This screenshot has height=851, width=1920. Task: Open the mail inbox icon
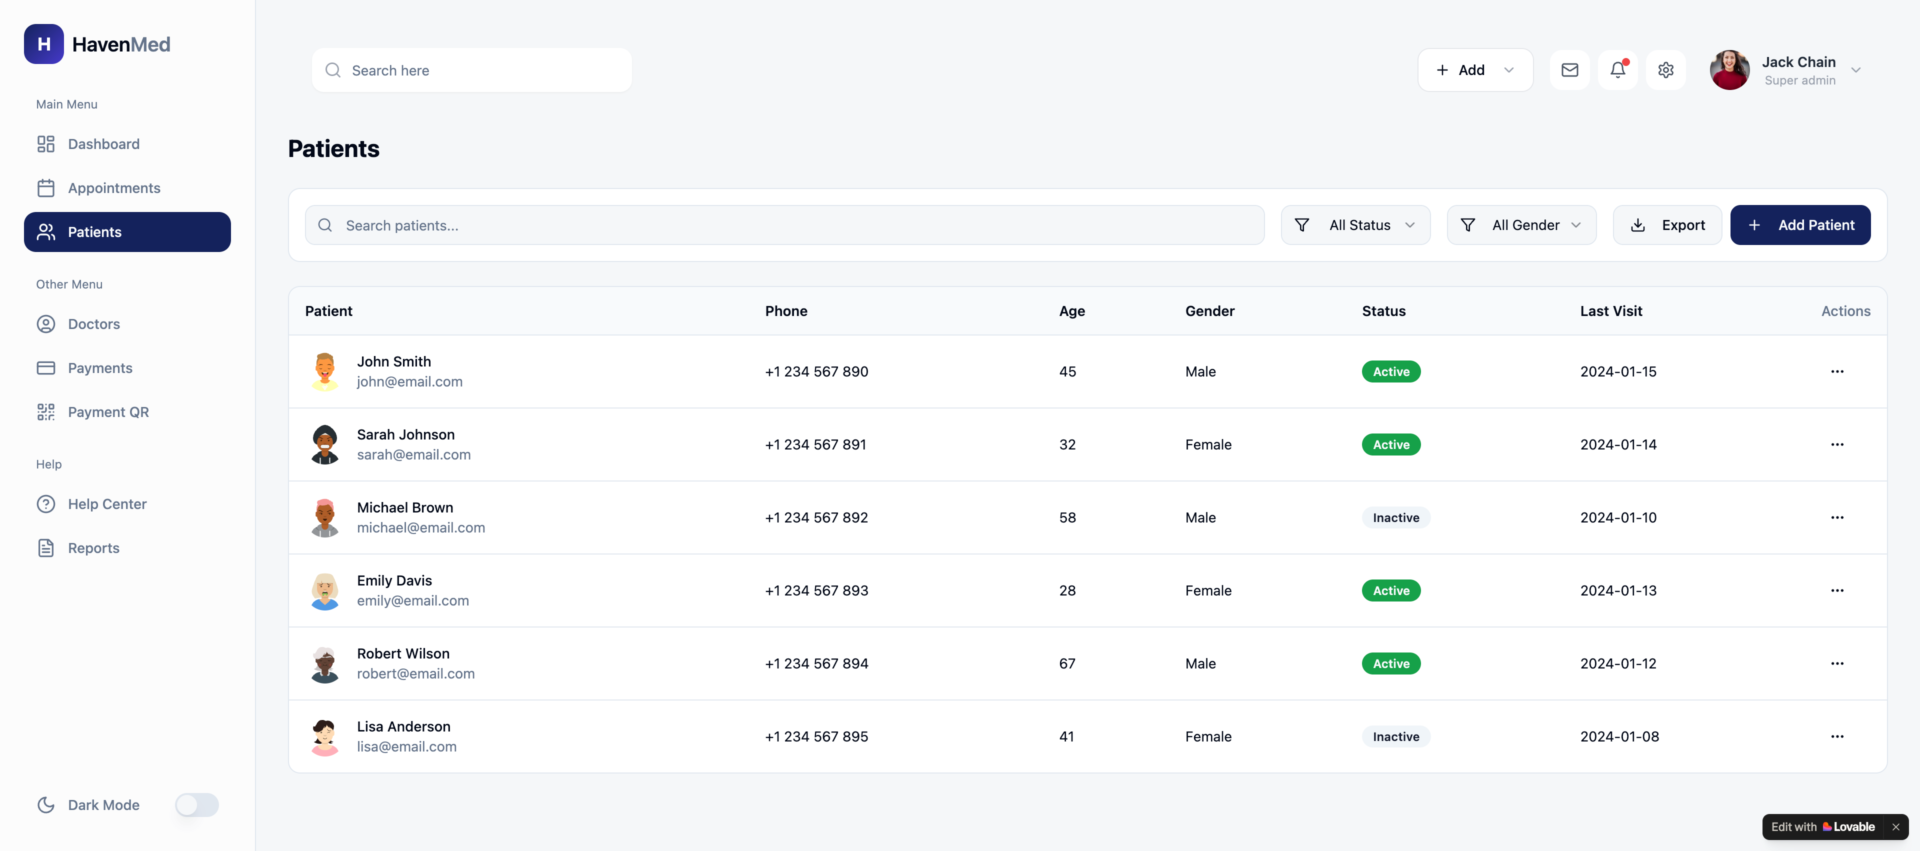(x=1569, y=70)
